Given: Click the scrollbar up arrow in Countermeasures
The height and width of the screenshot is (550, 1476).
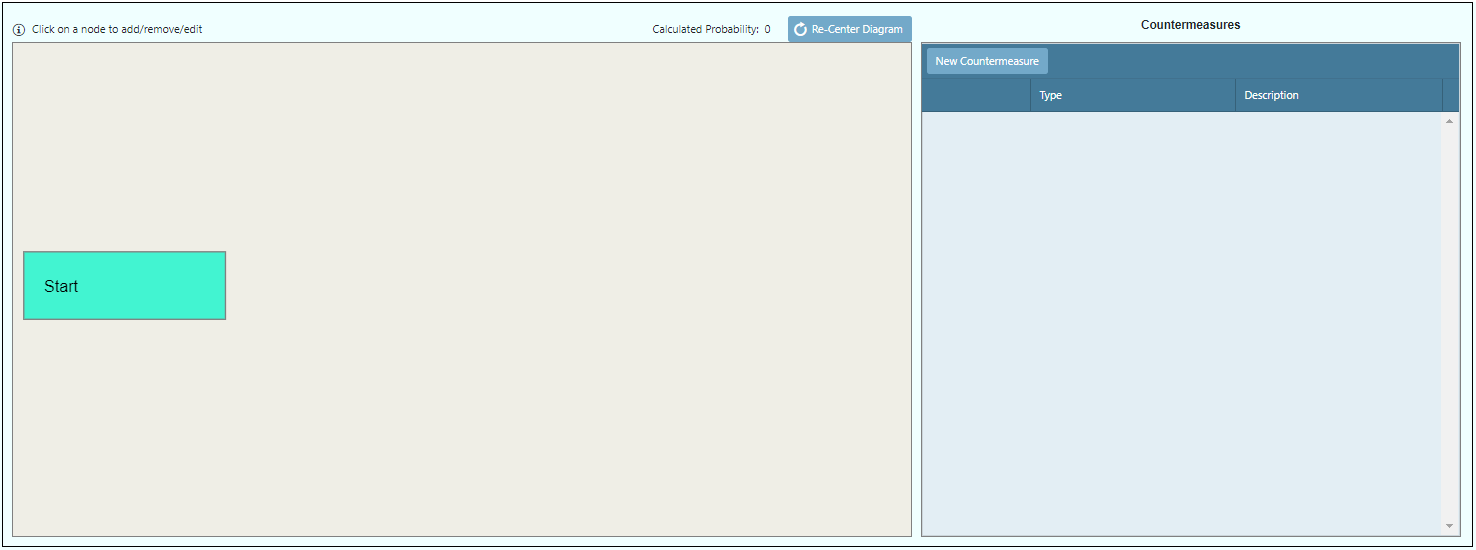Looking at the screenshot, I should (x=1450, y=121).
